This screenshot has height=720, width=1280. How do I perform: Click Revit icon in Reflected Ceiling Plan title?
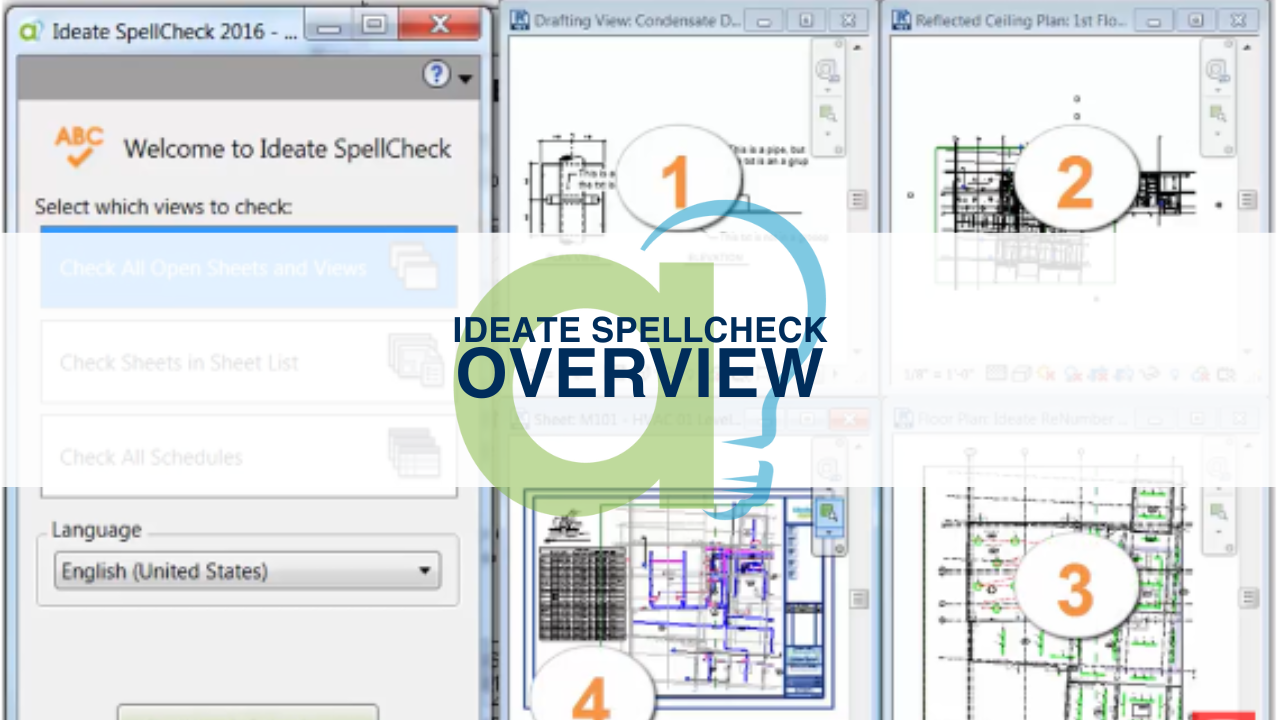(901, 19)
